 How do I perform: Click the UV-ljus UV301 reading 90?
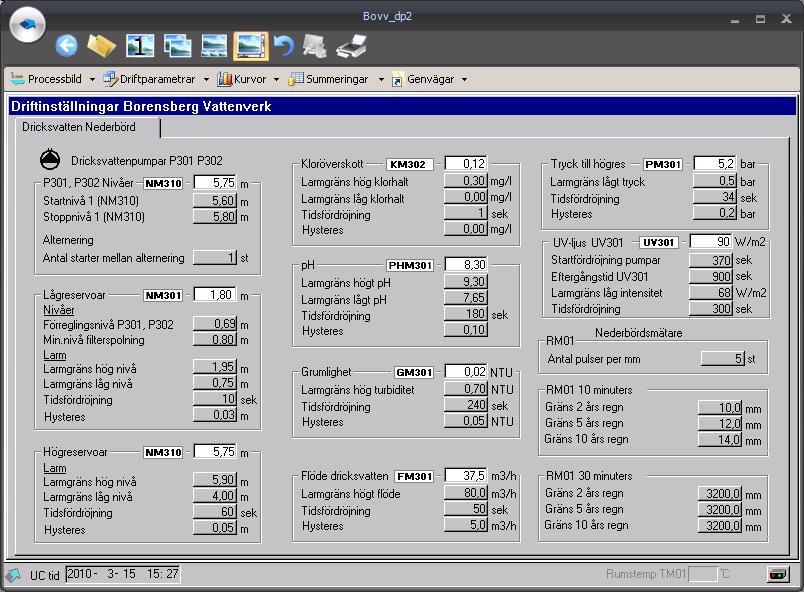click(x=711, y=242)
